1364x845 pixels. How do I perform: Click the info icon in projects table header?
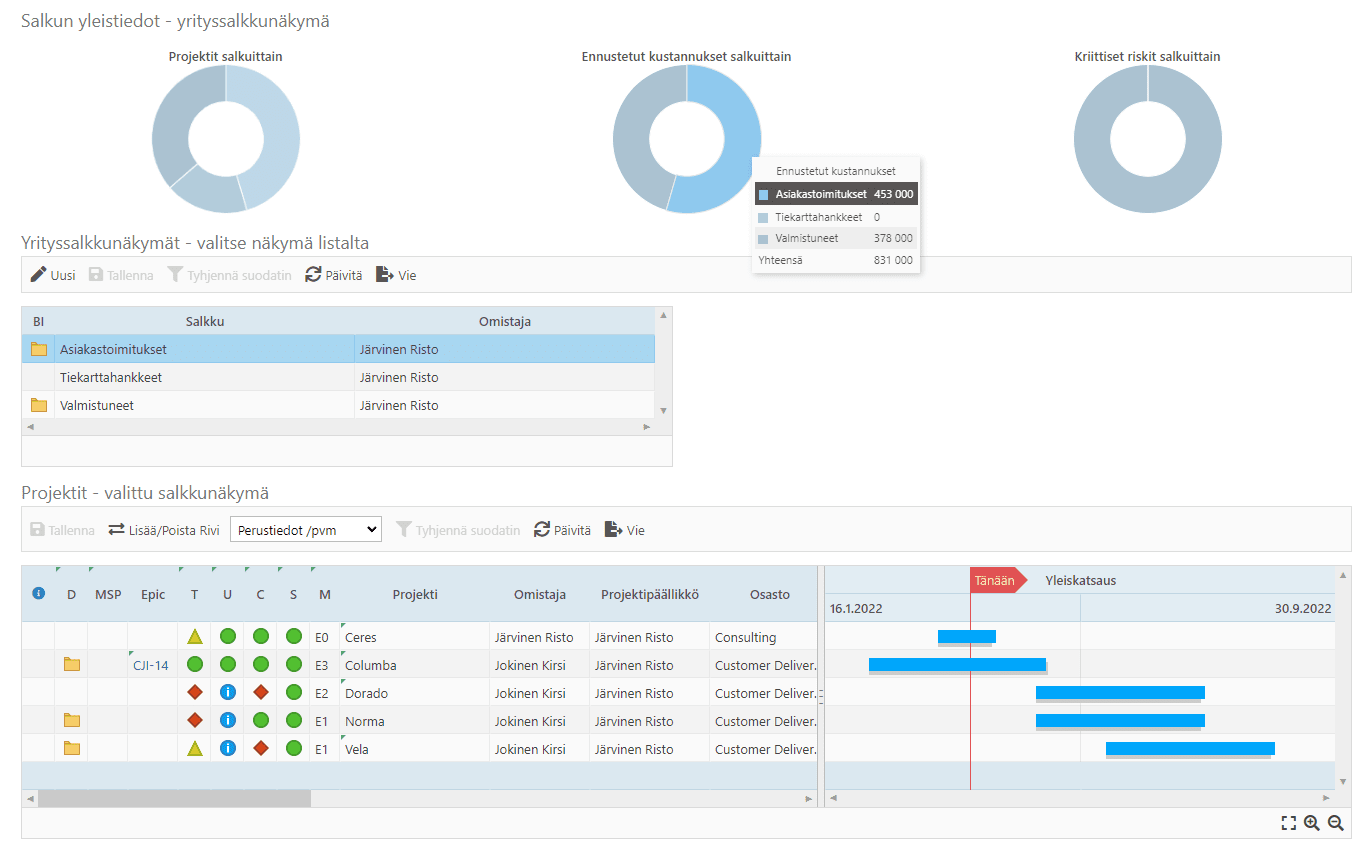[39, 594]
